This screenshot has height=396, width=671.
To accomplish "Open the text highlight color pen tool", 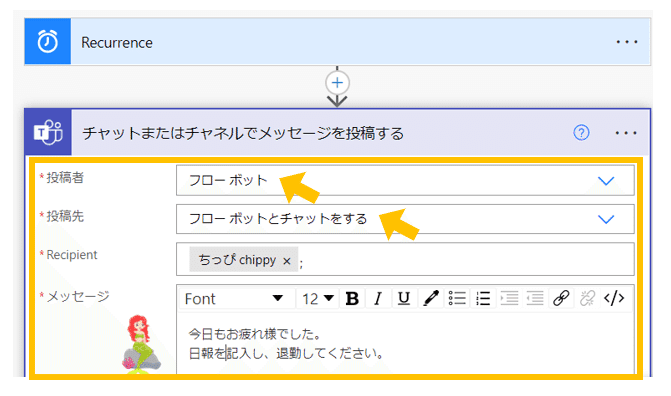I will coord(431,298).
